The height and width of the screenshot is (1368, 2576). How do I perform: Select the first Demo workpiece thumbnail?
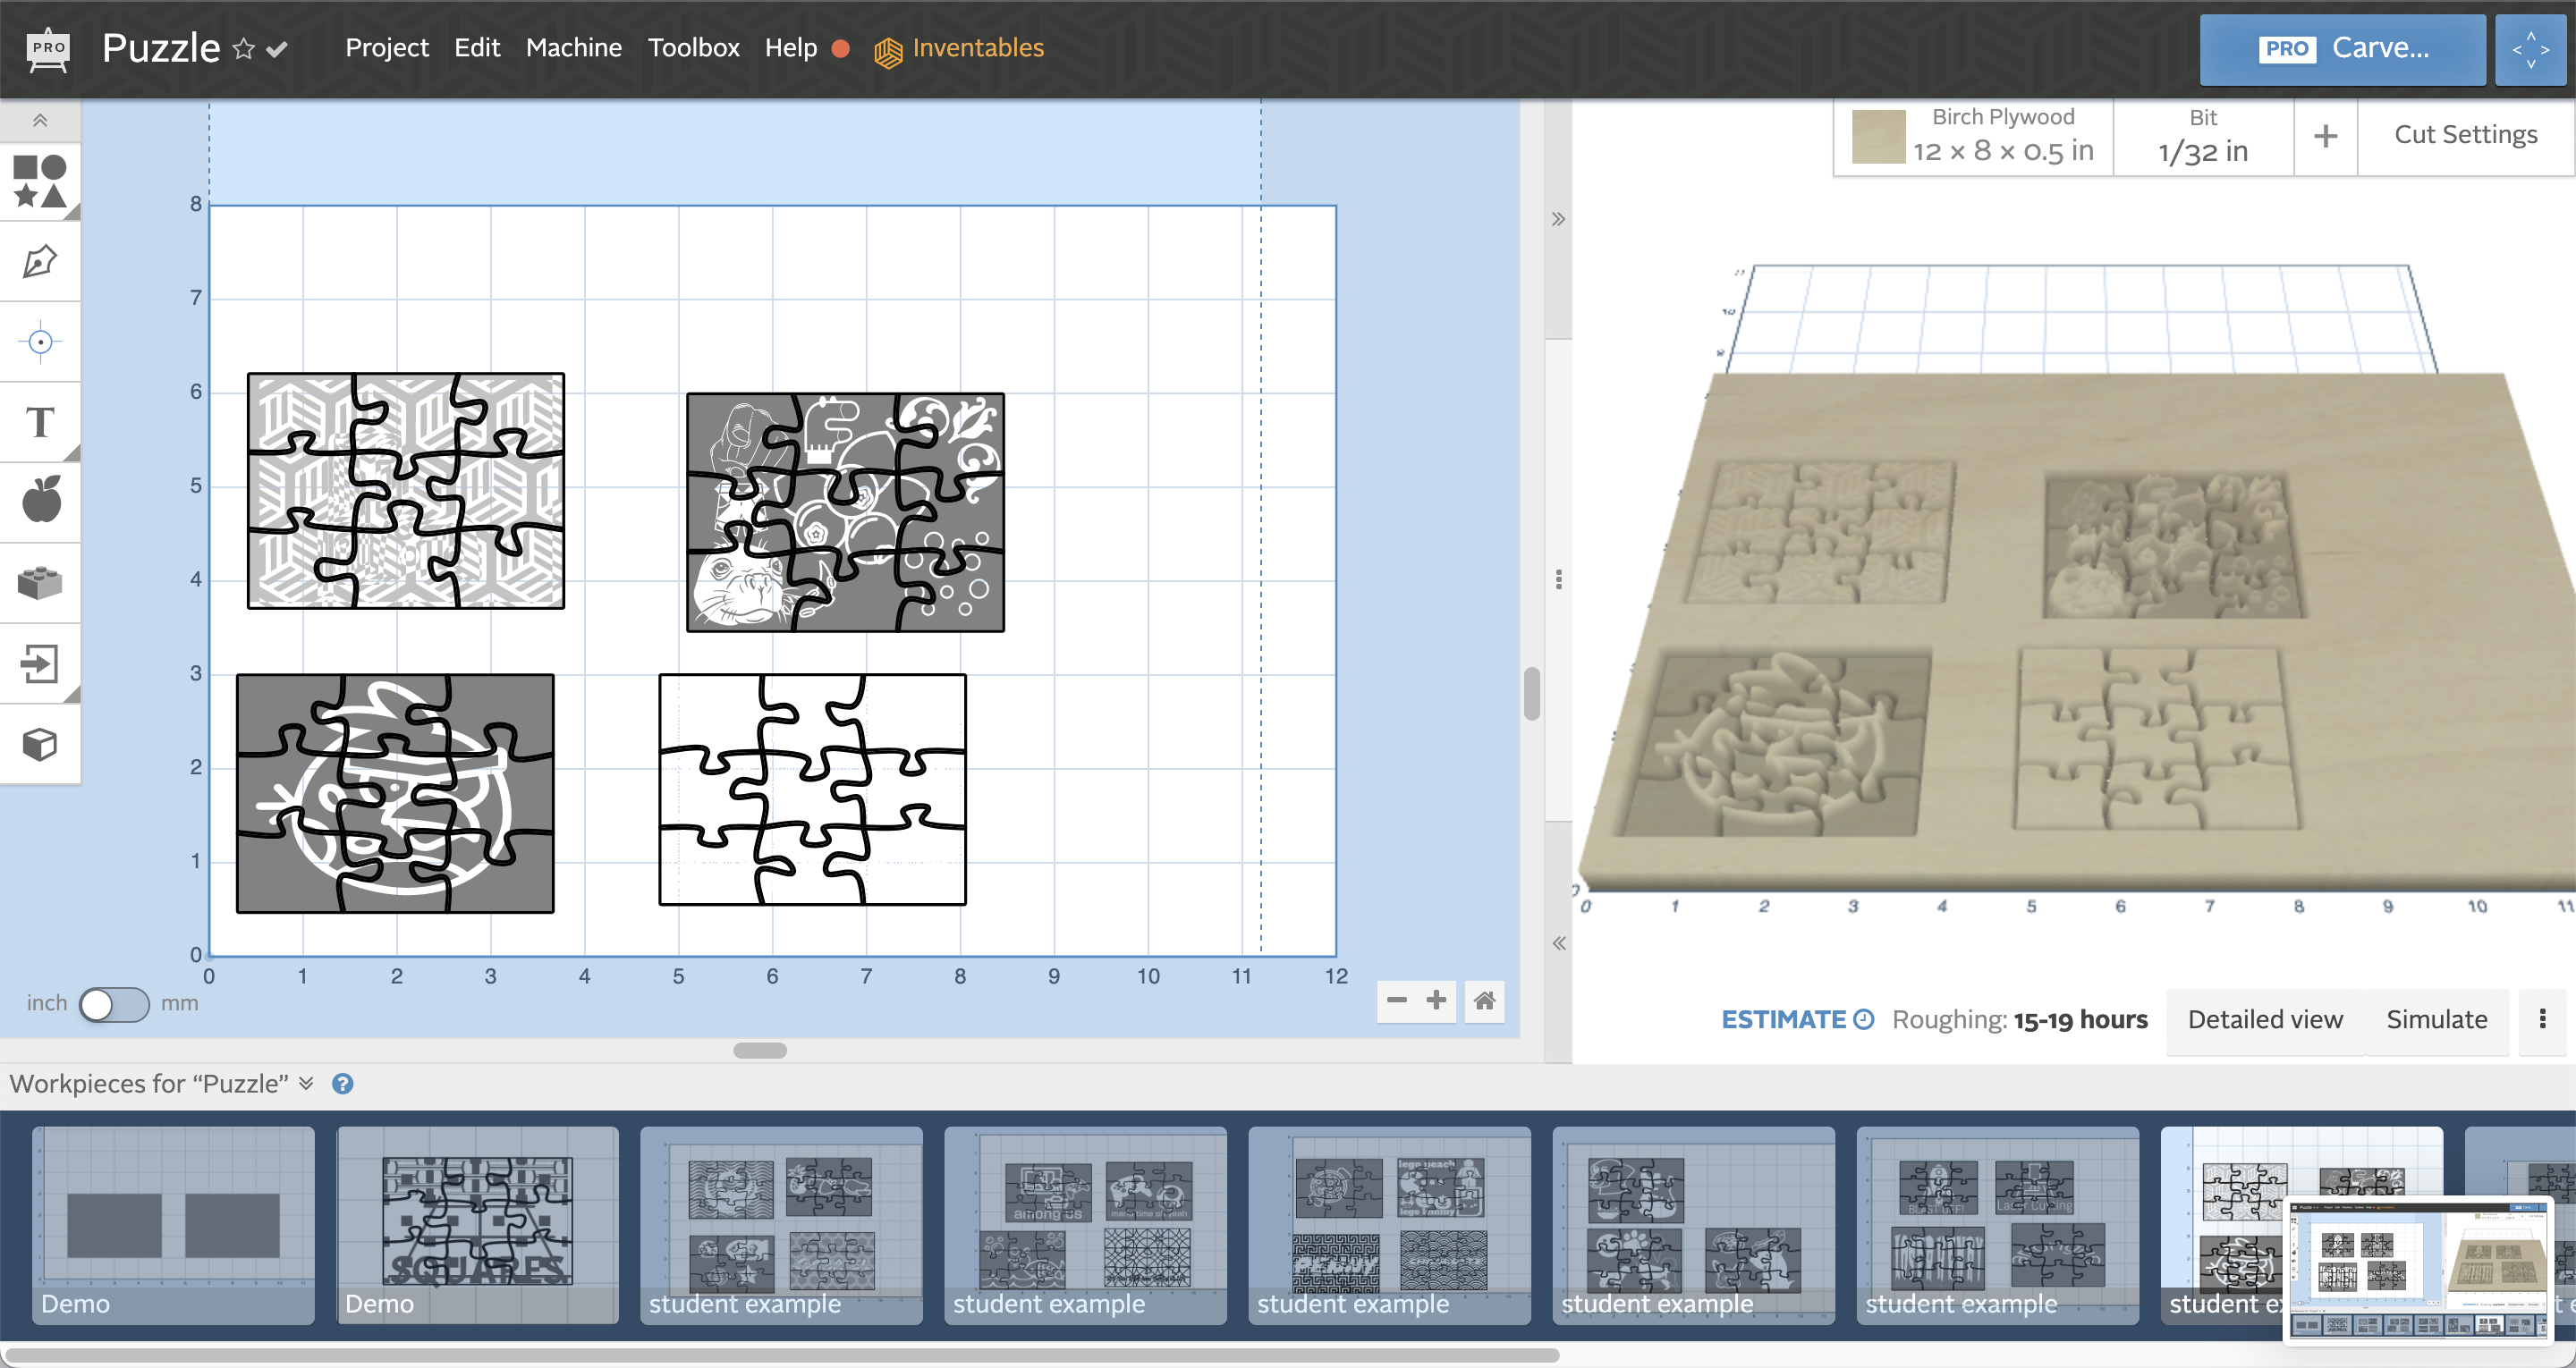click(x=173, y=1225)
